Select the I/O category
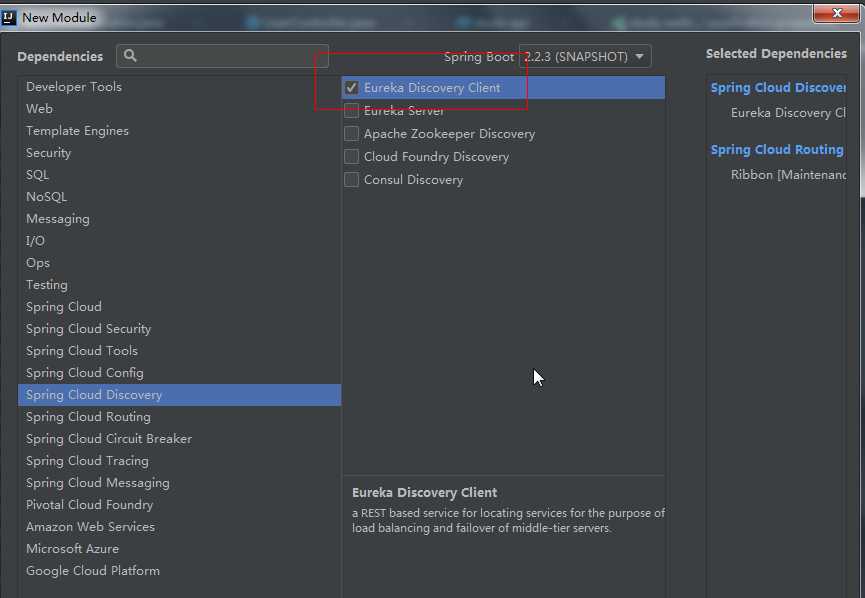865x598 pixels. pyautogui.click(x=179, y=241)
